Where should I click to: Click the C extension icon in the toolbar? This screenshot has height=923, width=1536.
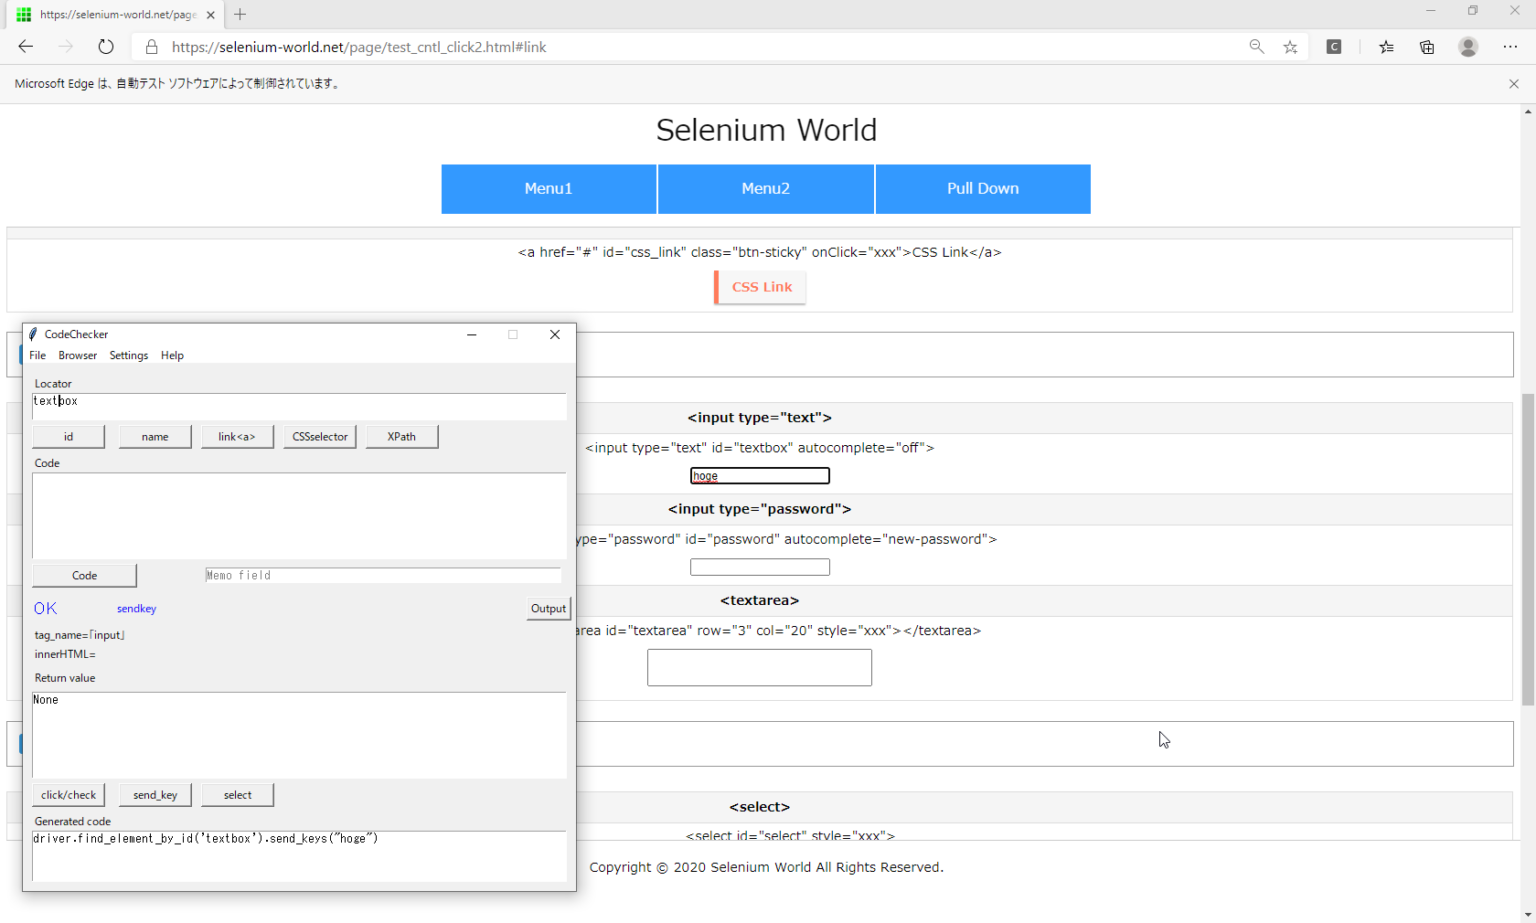point(1334,46)
